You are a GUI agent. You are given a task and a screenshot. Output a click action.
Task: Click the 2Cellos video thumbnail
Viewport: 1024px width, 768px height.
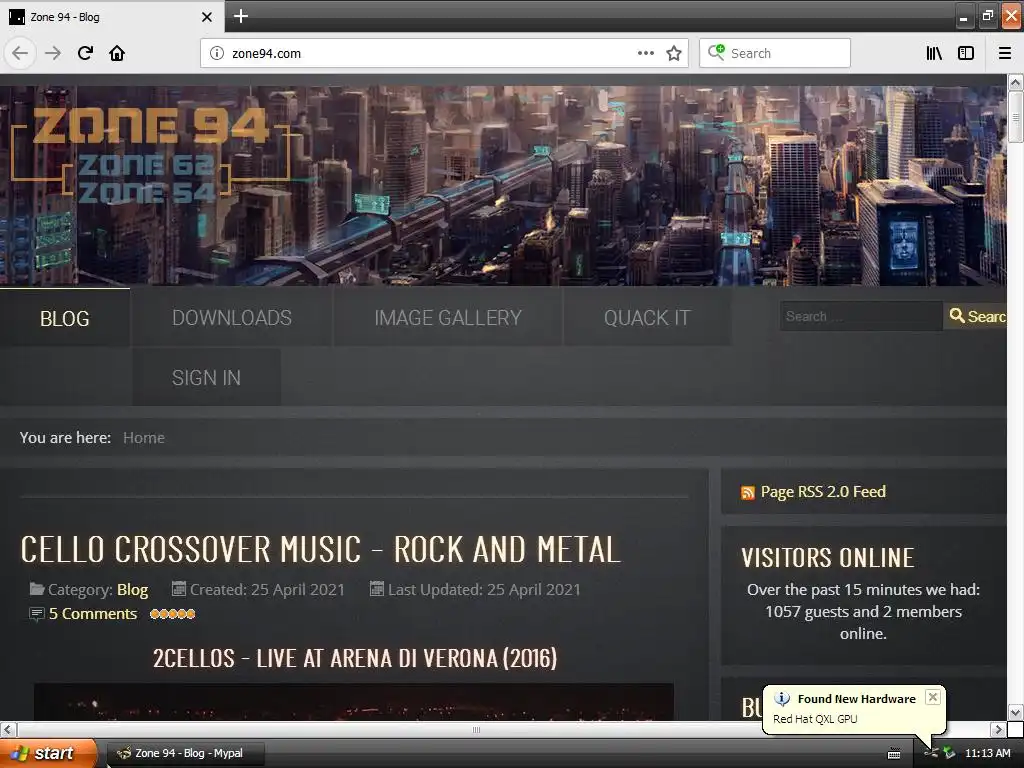point(353,701)
